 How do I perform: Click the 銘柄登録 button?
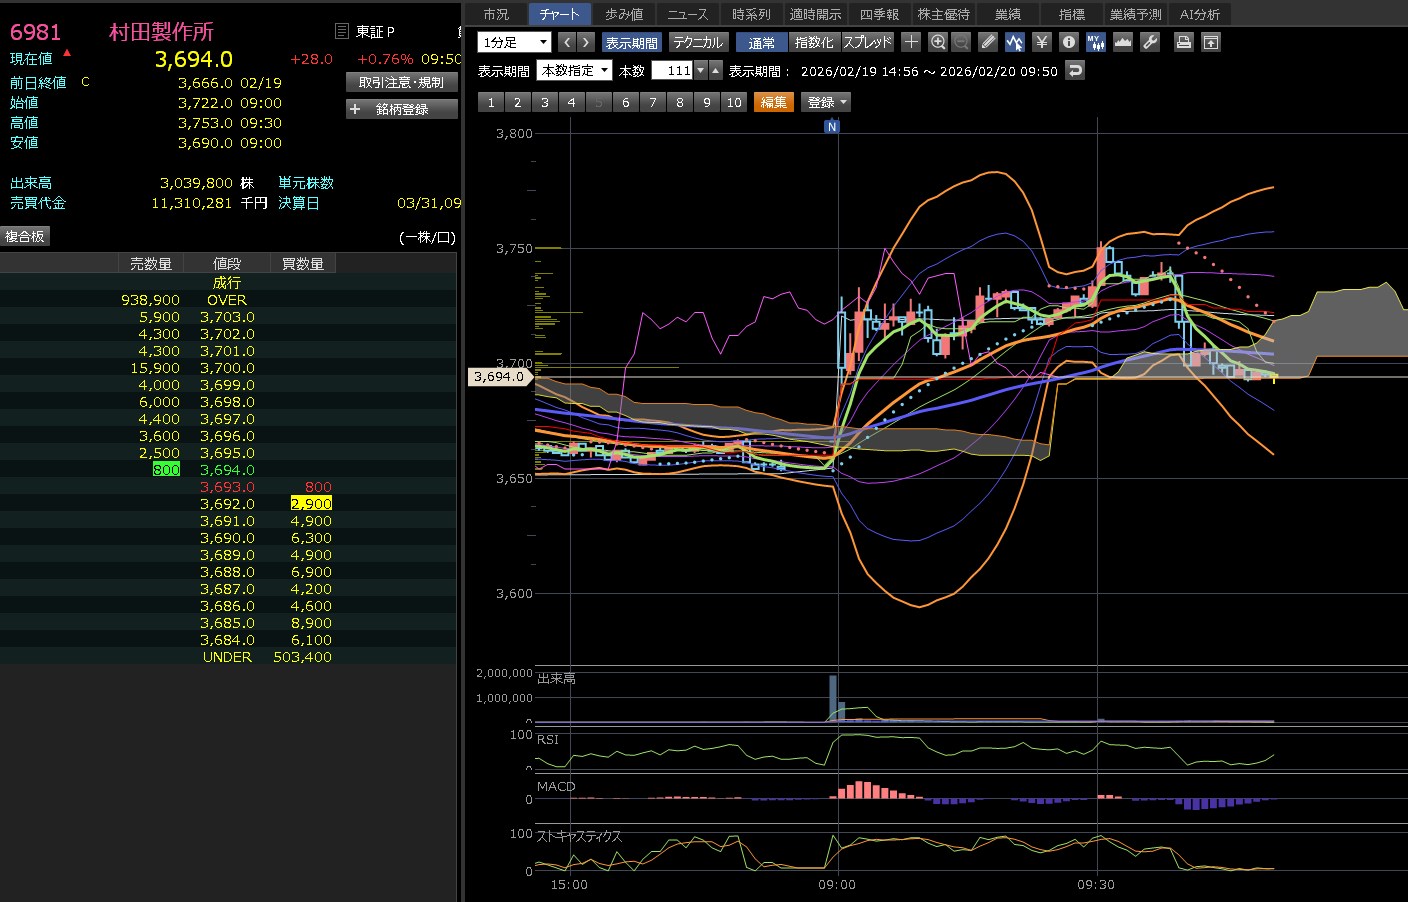pos(401,109)
